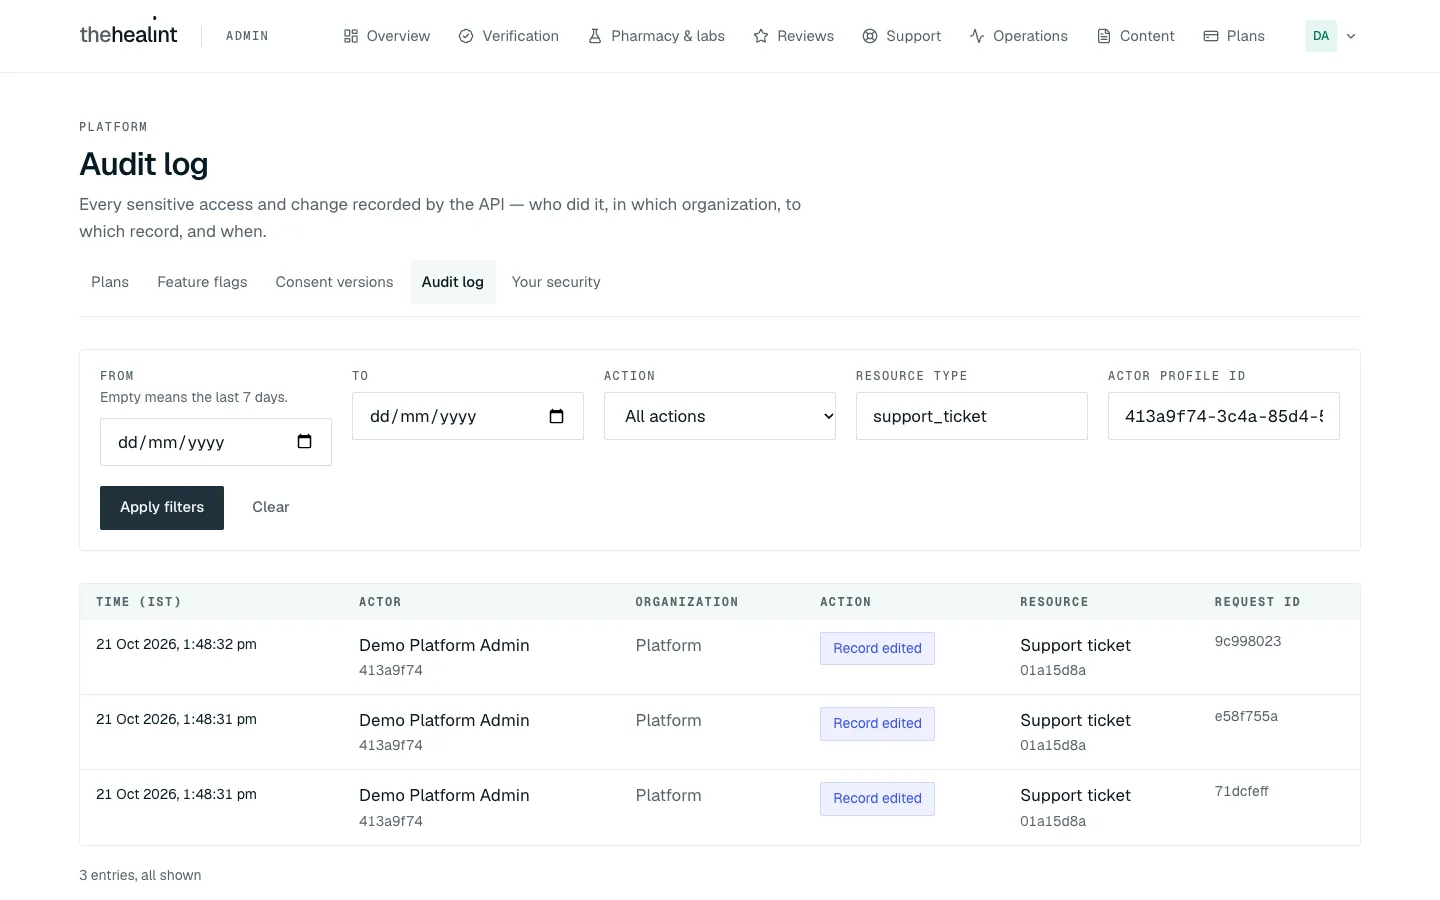
Task: Click the DA user avatar
Action: [1321, 36]
